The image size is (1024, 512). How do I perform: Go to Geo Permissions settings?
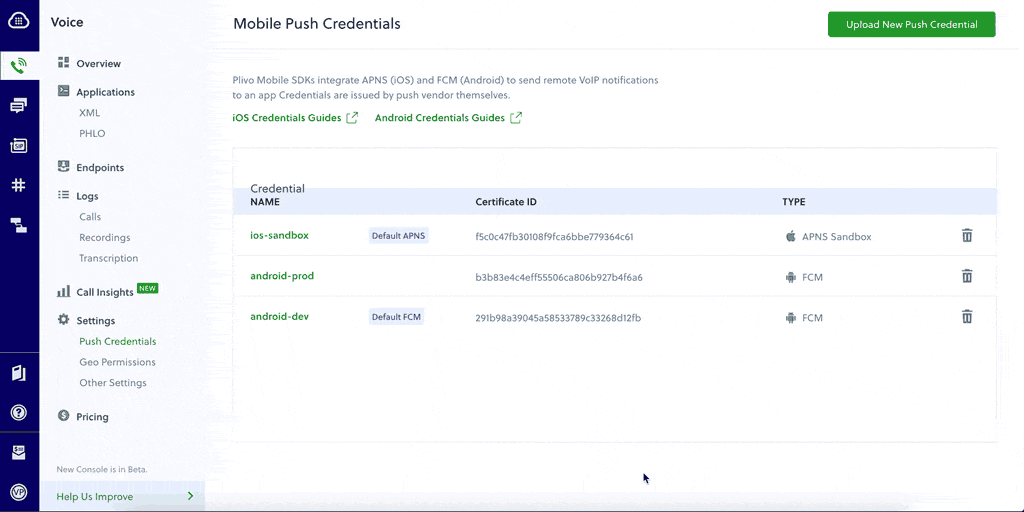click(x=118, y=362)
